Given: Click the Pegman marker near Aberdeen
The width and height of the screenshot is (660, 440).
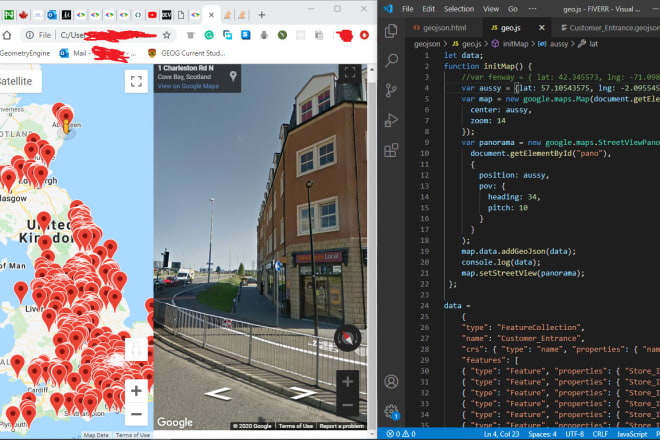Looking at the screenshot, I should coord(66,126).
